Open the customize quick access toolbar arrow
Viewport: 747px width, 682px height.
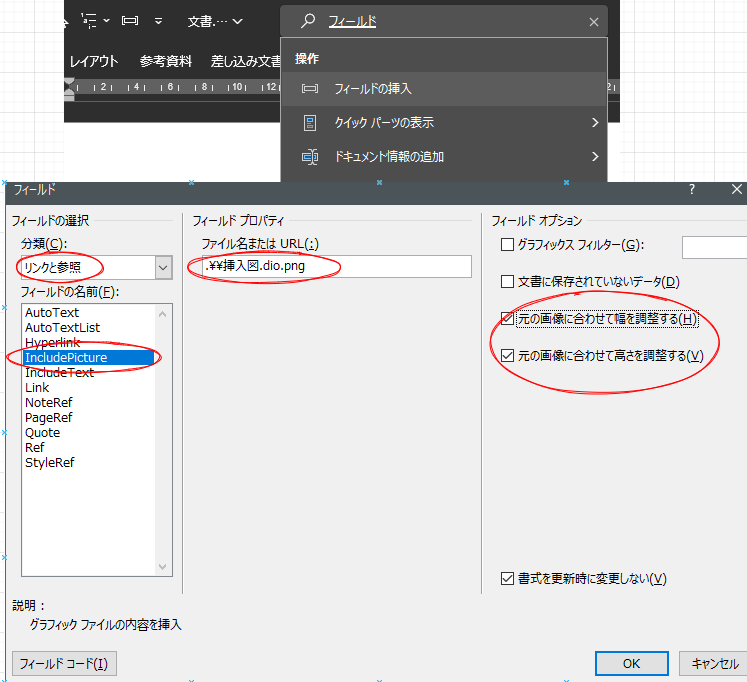click(159, 21)
